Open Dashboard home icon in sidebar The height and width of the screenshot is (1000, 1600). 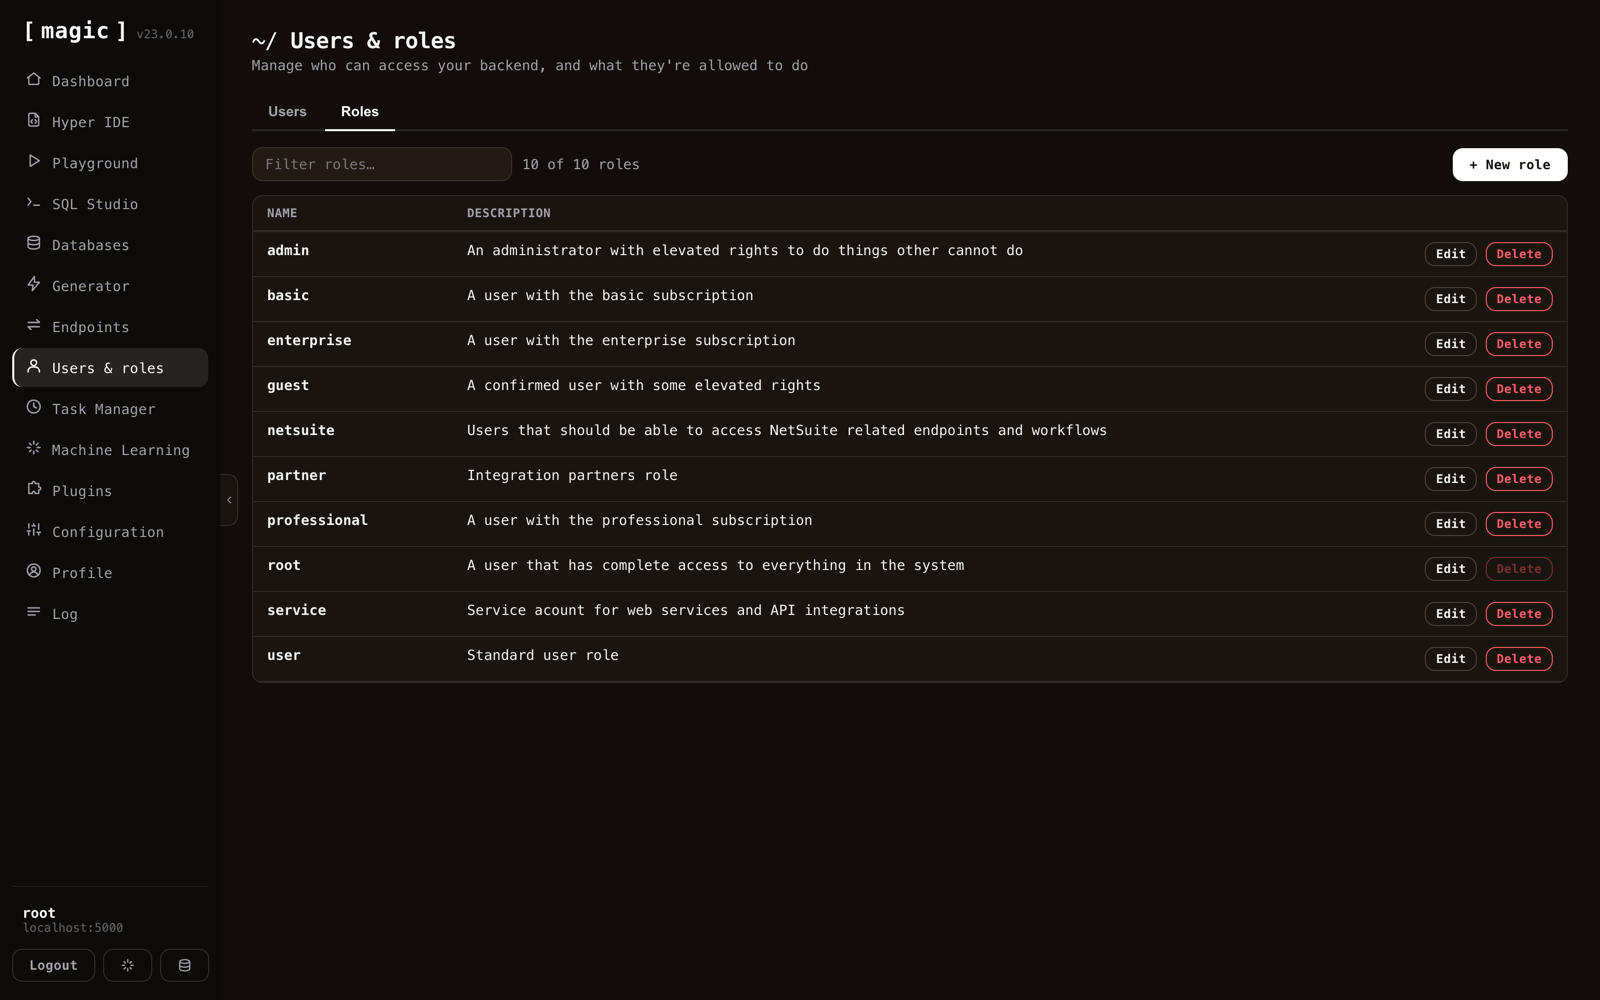[34, 79]
